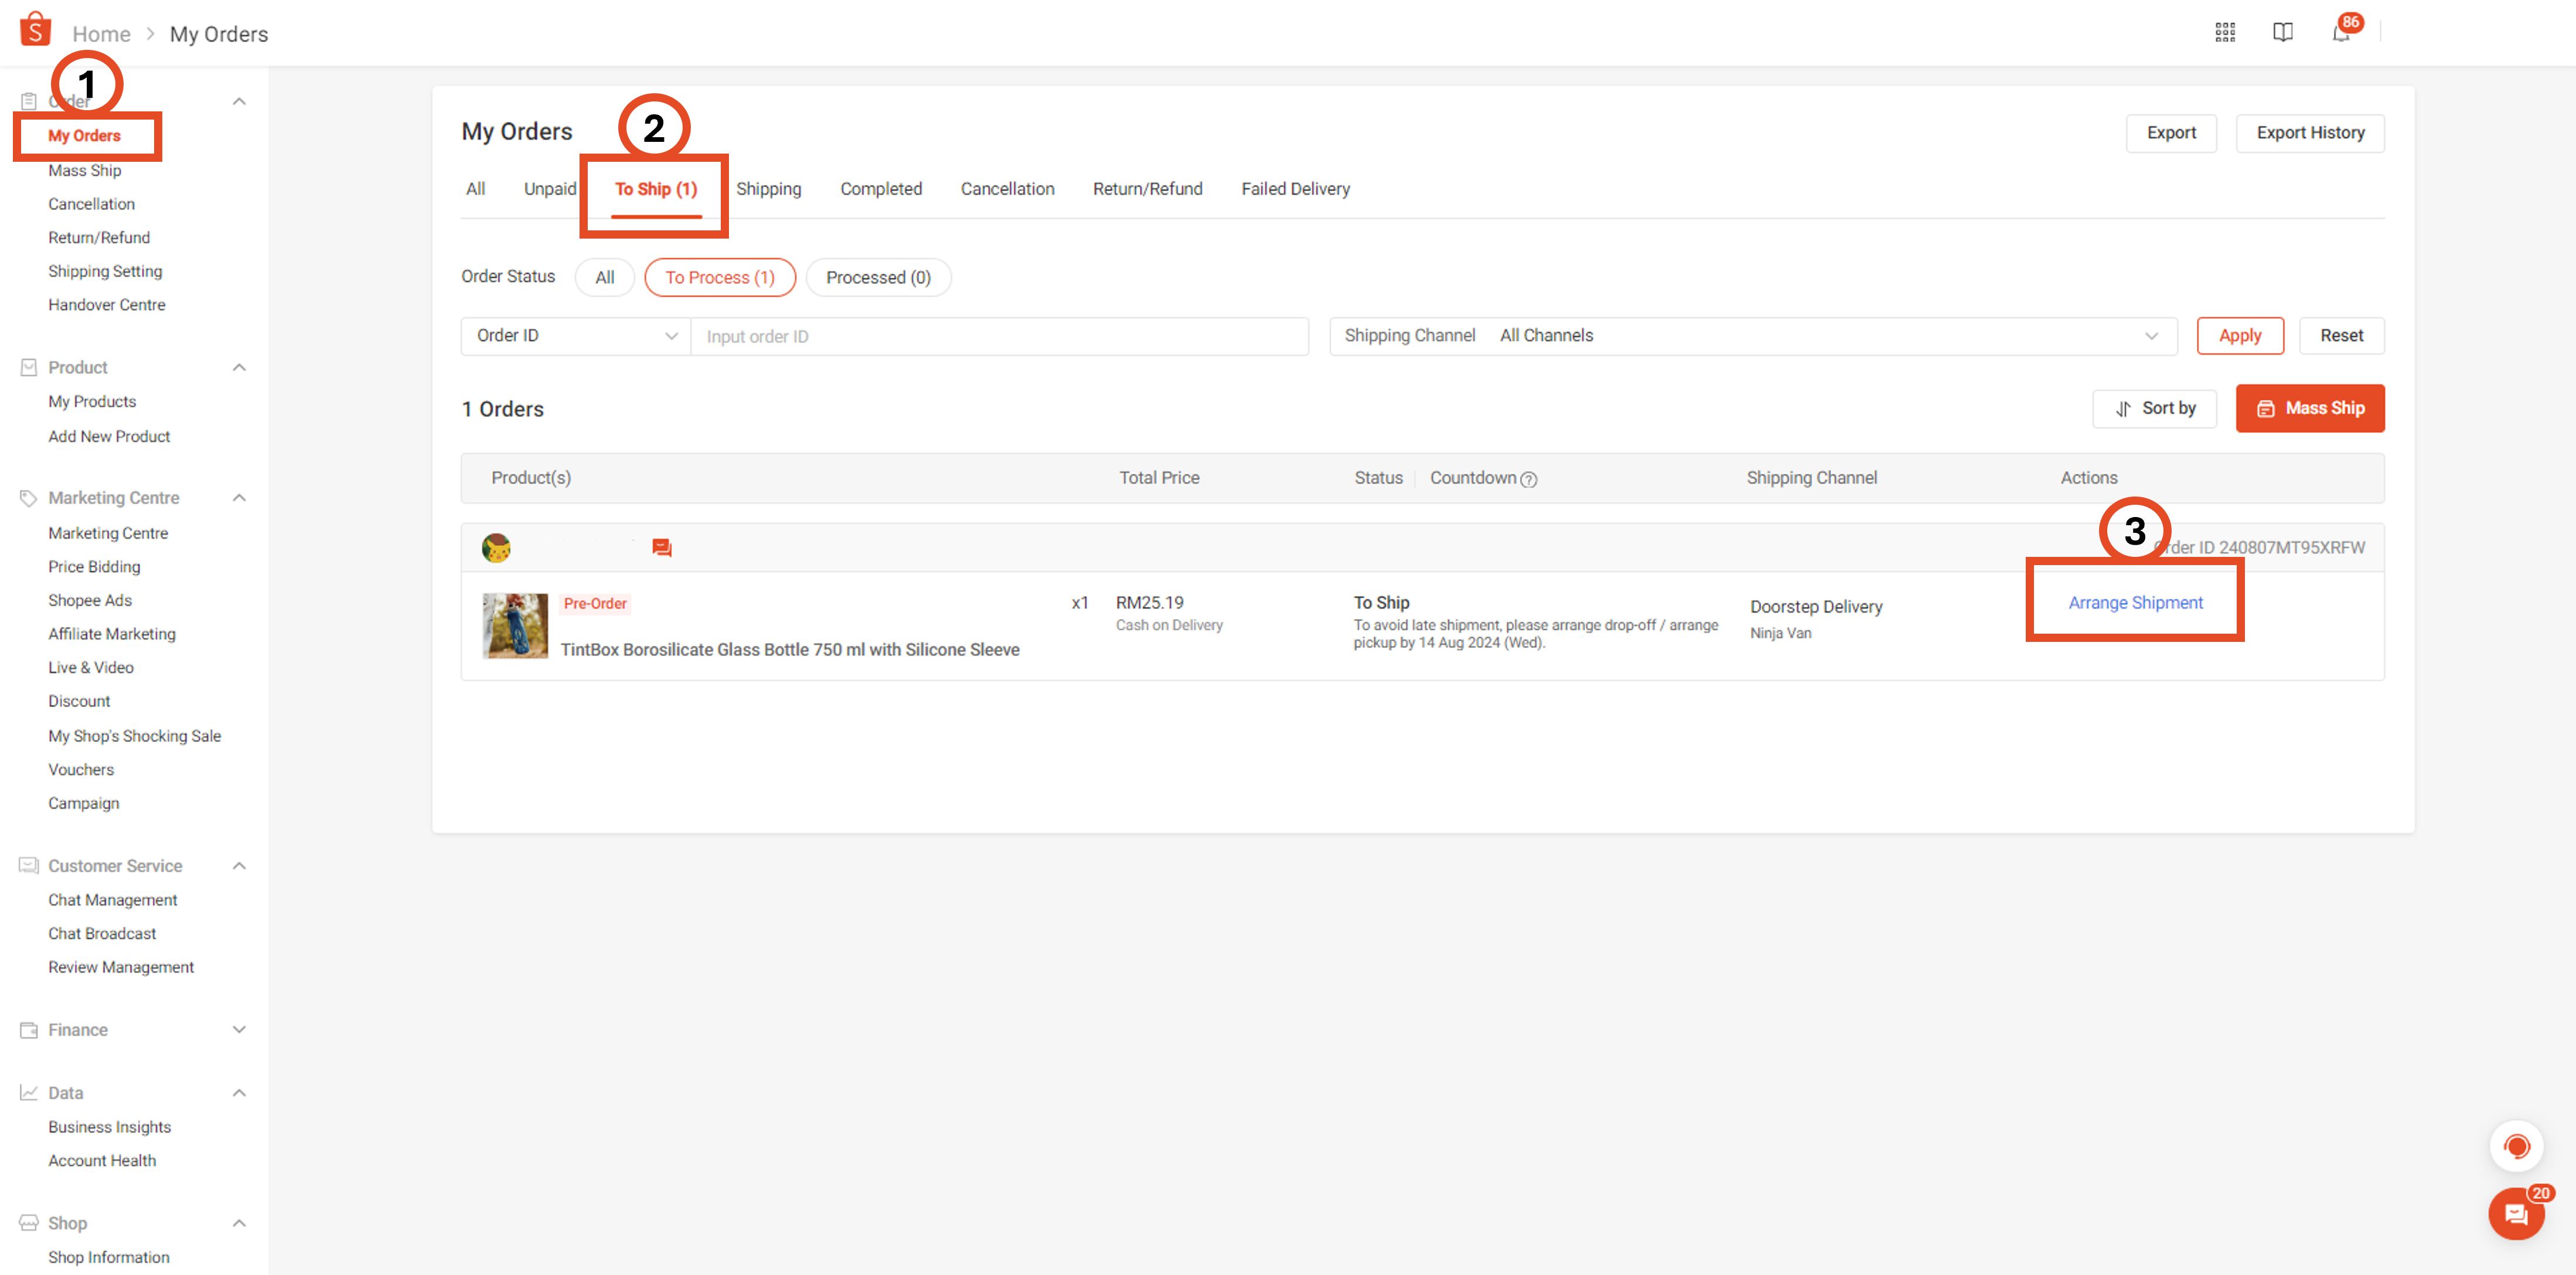The width and height of the screenshot is (2576, 1275).
Task: Click the Data chart icon
Action: coord(29,1092)
